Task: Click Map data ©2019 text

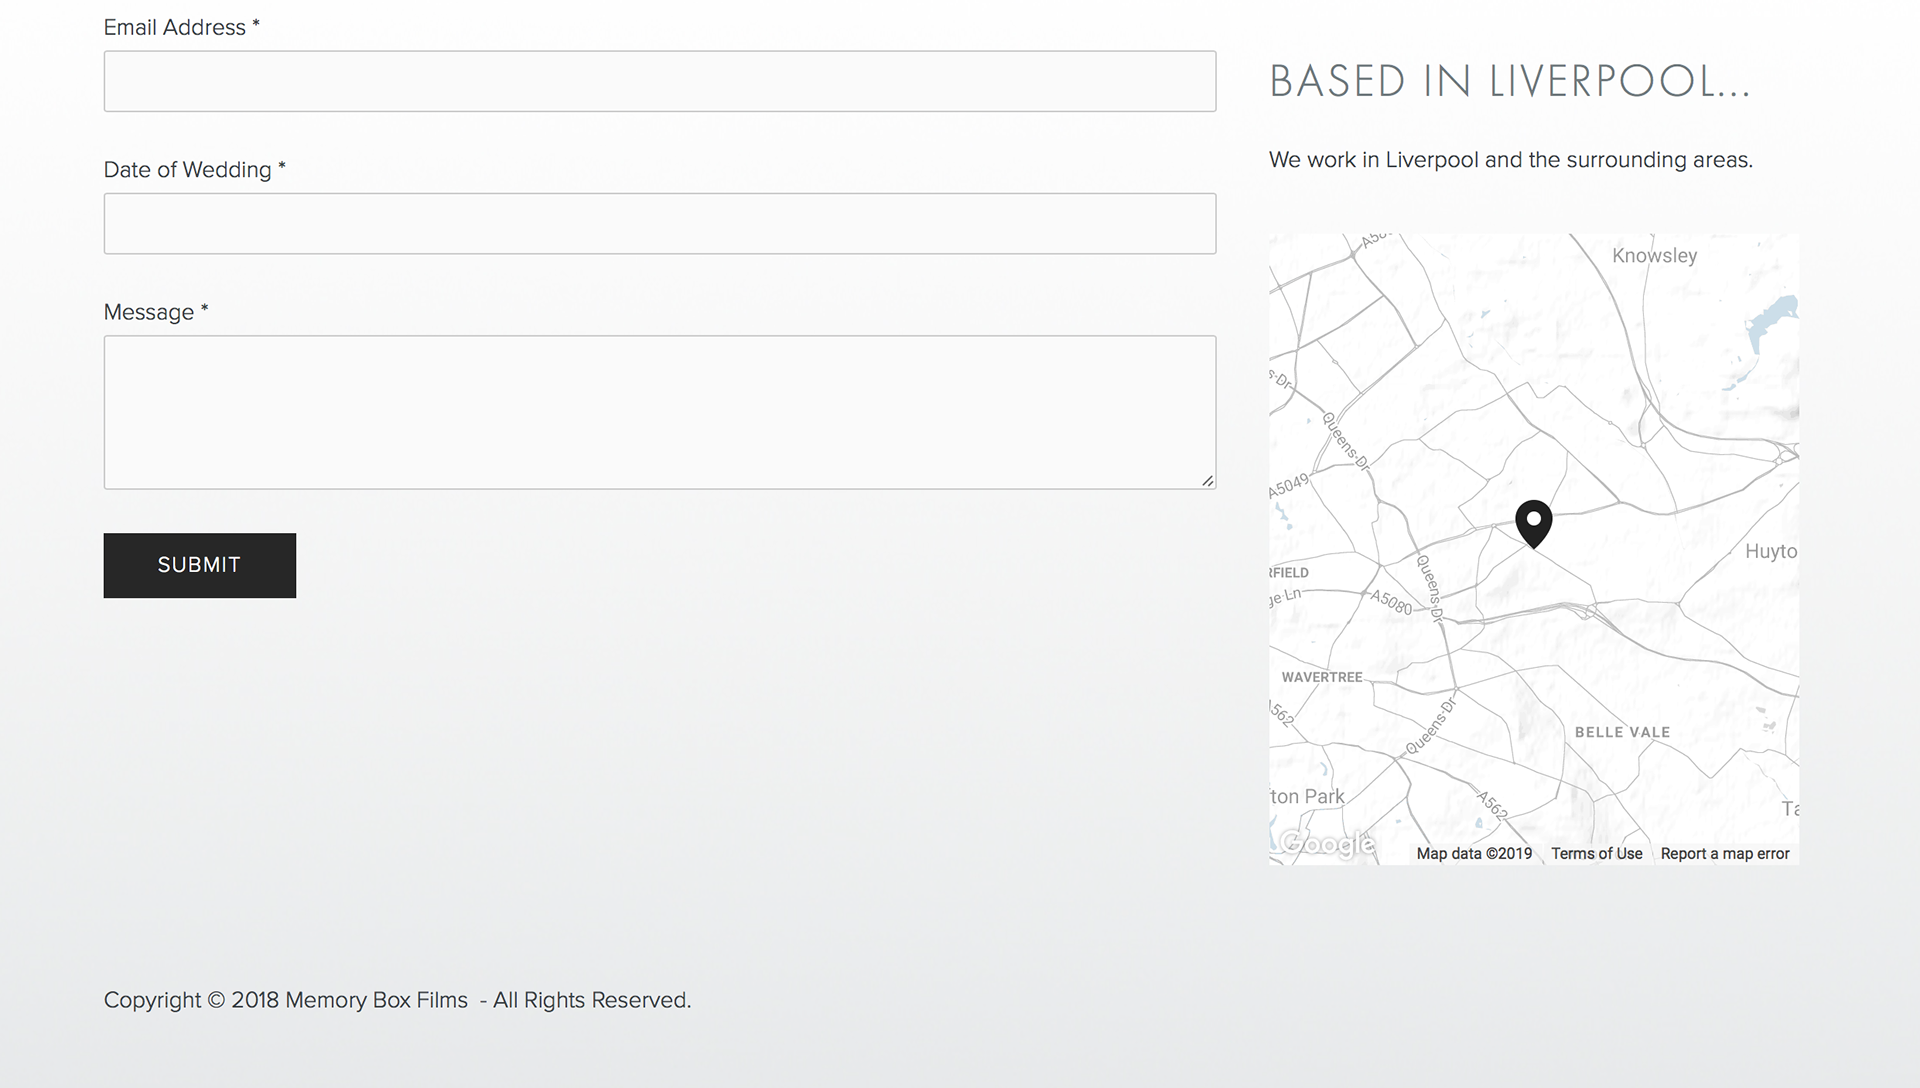Action: point(1474,854)
